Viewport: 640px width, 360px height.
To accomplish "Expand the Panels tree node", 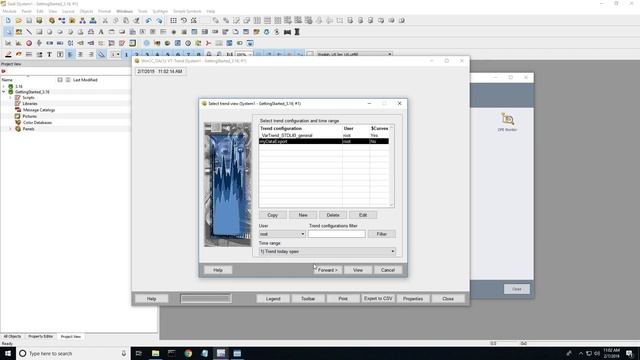I will tap(11, 129).
